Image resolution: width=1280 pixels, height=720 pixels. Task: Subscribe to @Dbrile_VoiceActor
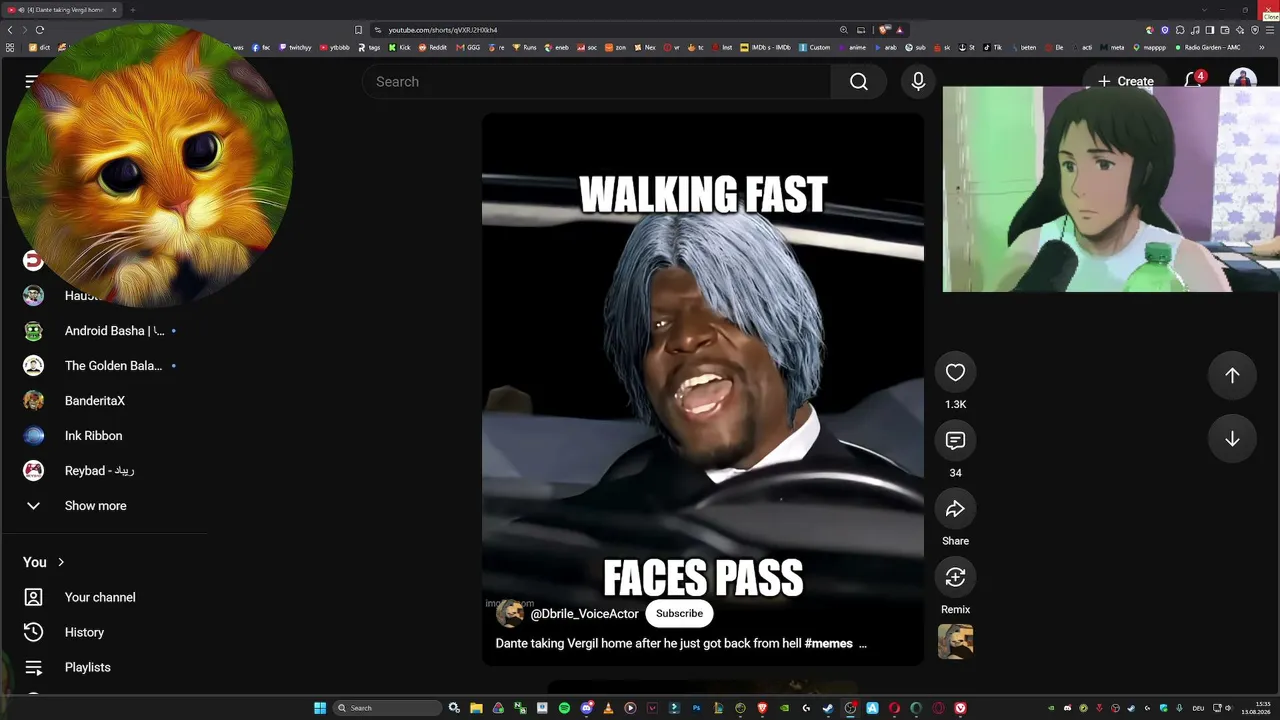(x=679, y=613)
